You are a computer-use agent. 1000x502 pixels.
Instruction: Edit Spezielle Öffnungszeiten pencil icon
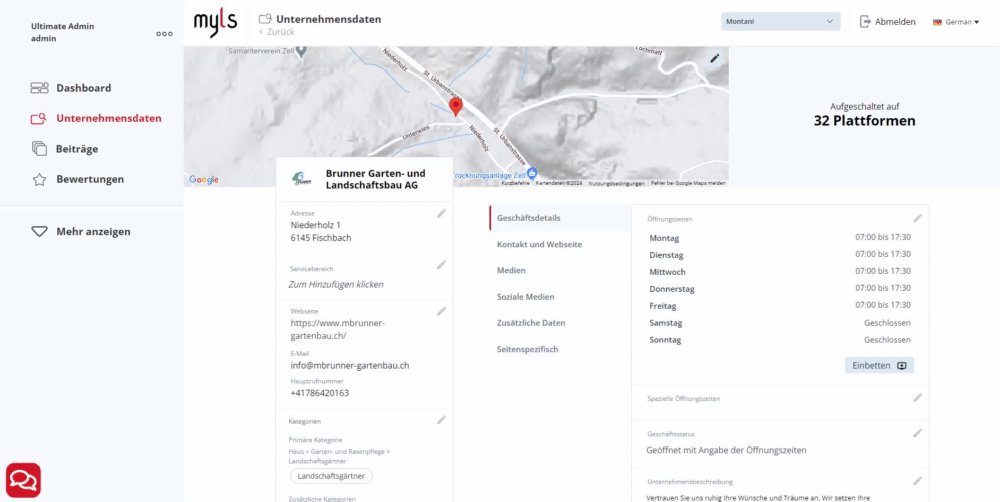click(918, 397)
